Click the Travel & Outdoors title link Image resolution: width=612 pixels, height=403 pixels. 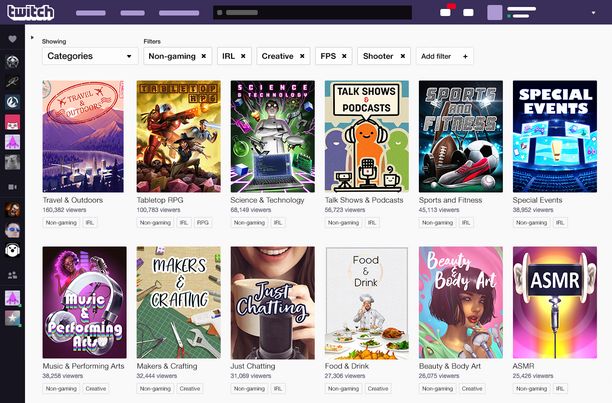(73, 200)
